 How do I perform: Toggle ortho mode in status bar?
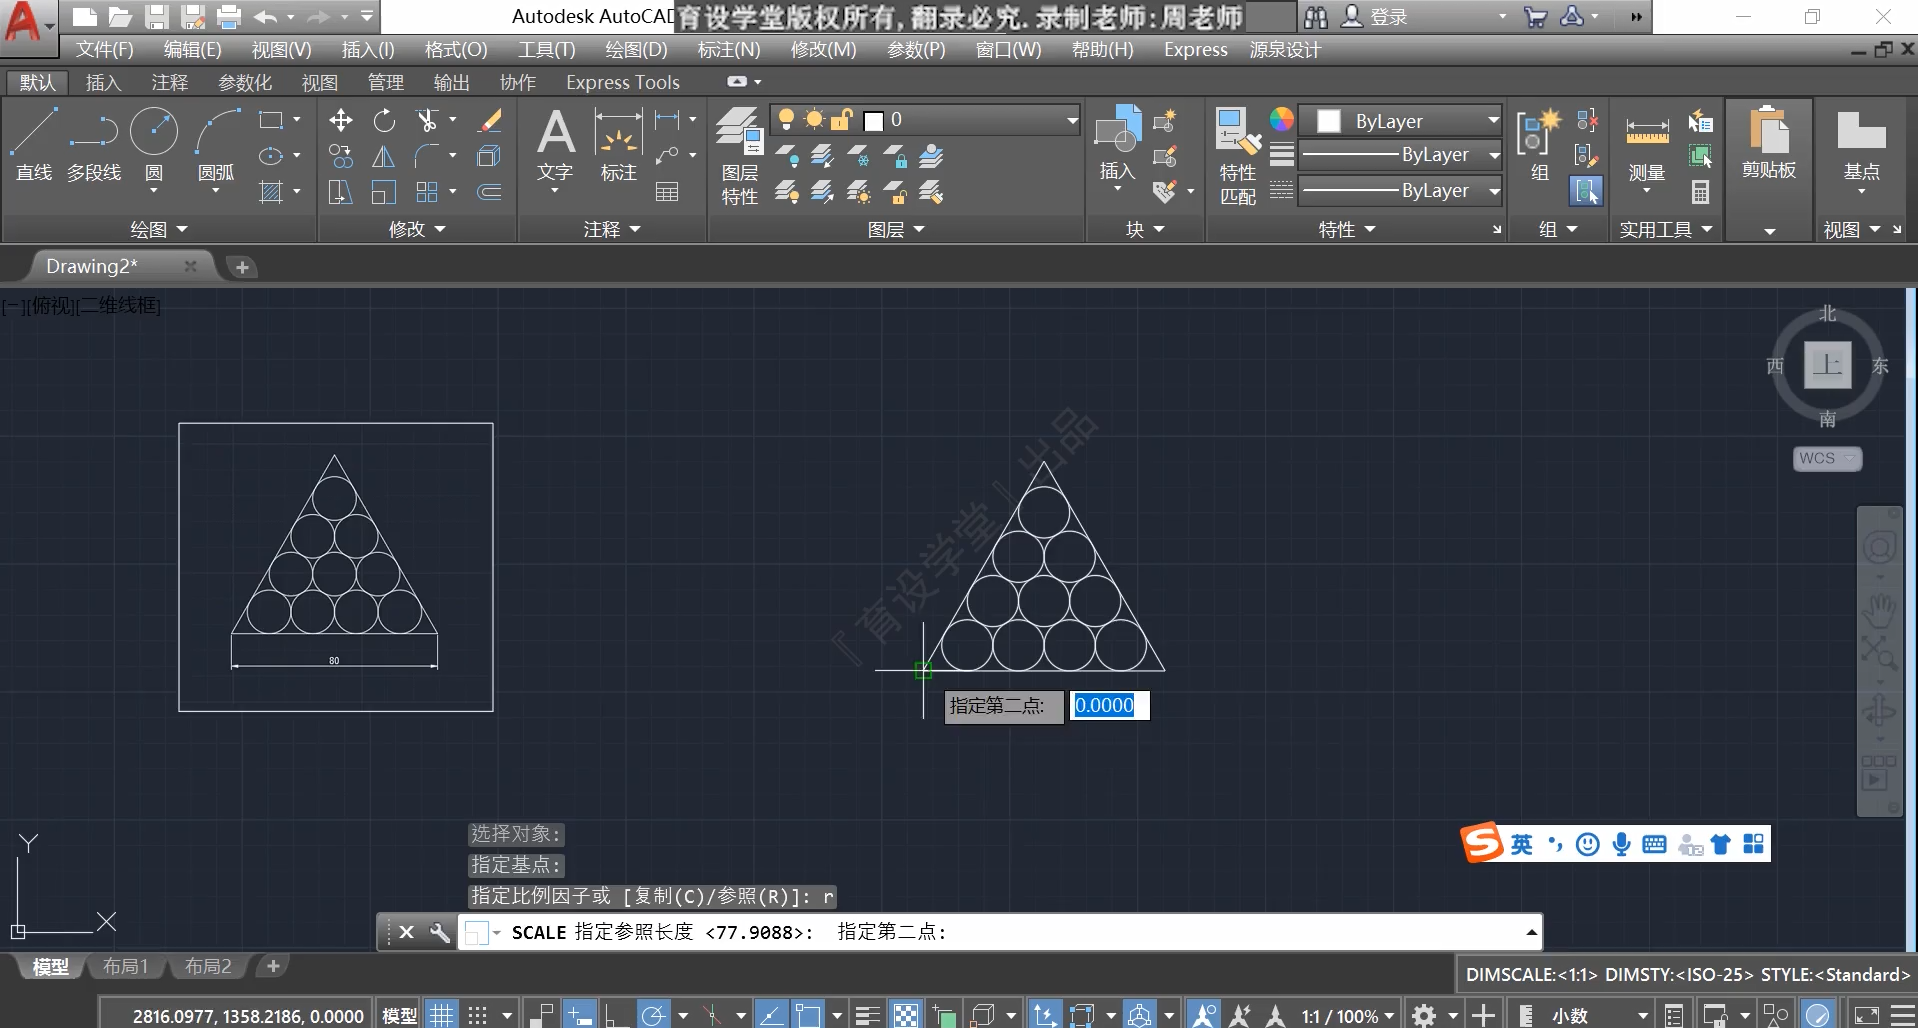pos(615,1015)
